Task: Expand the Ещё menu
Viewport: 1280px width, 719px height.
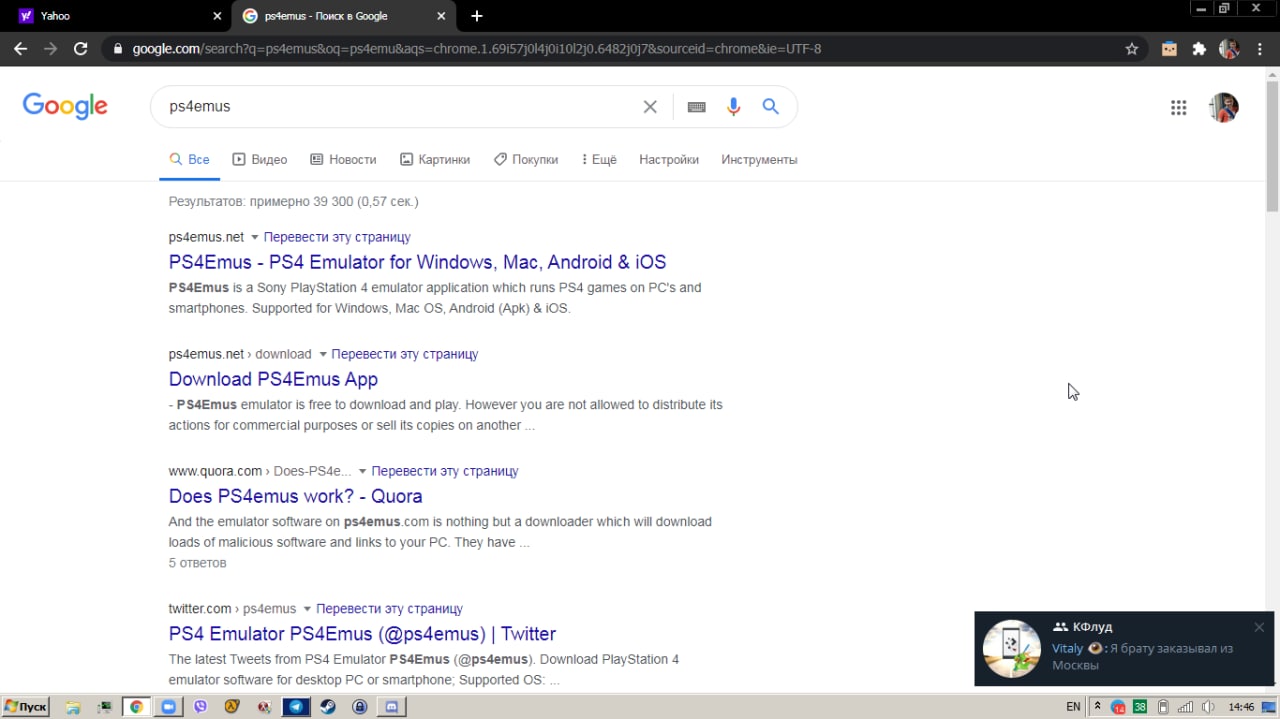Action: tap(599, 160)
